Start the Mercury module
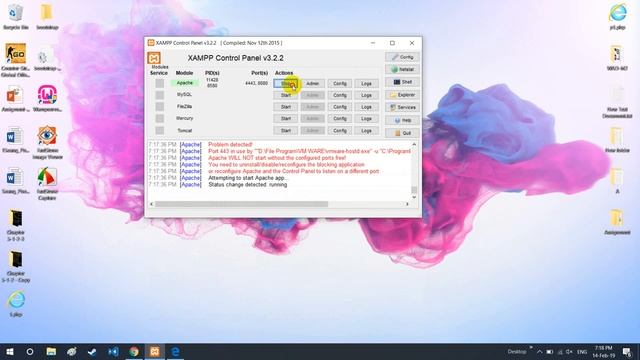Viewport: 640px width, 360px height. [285, 119]
